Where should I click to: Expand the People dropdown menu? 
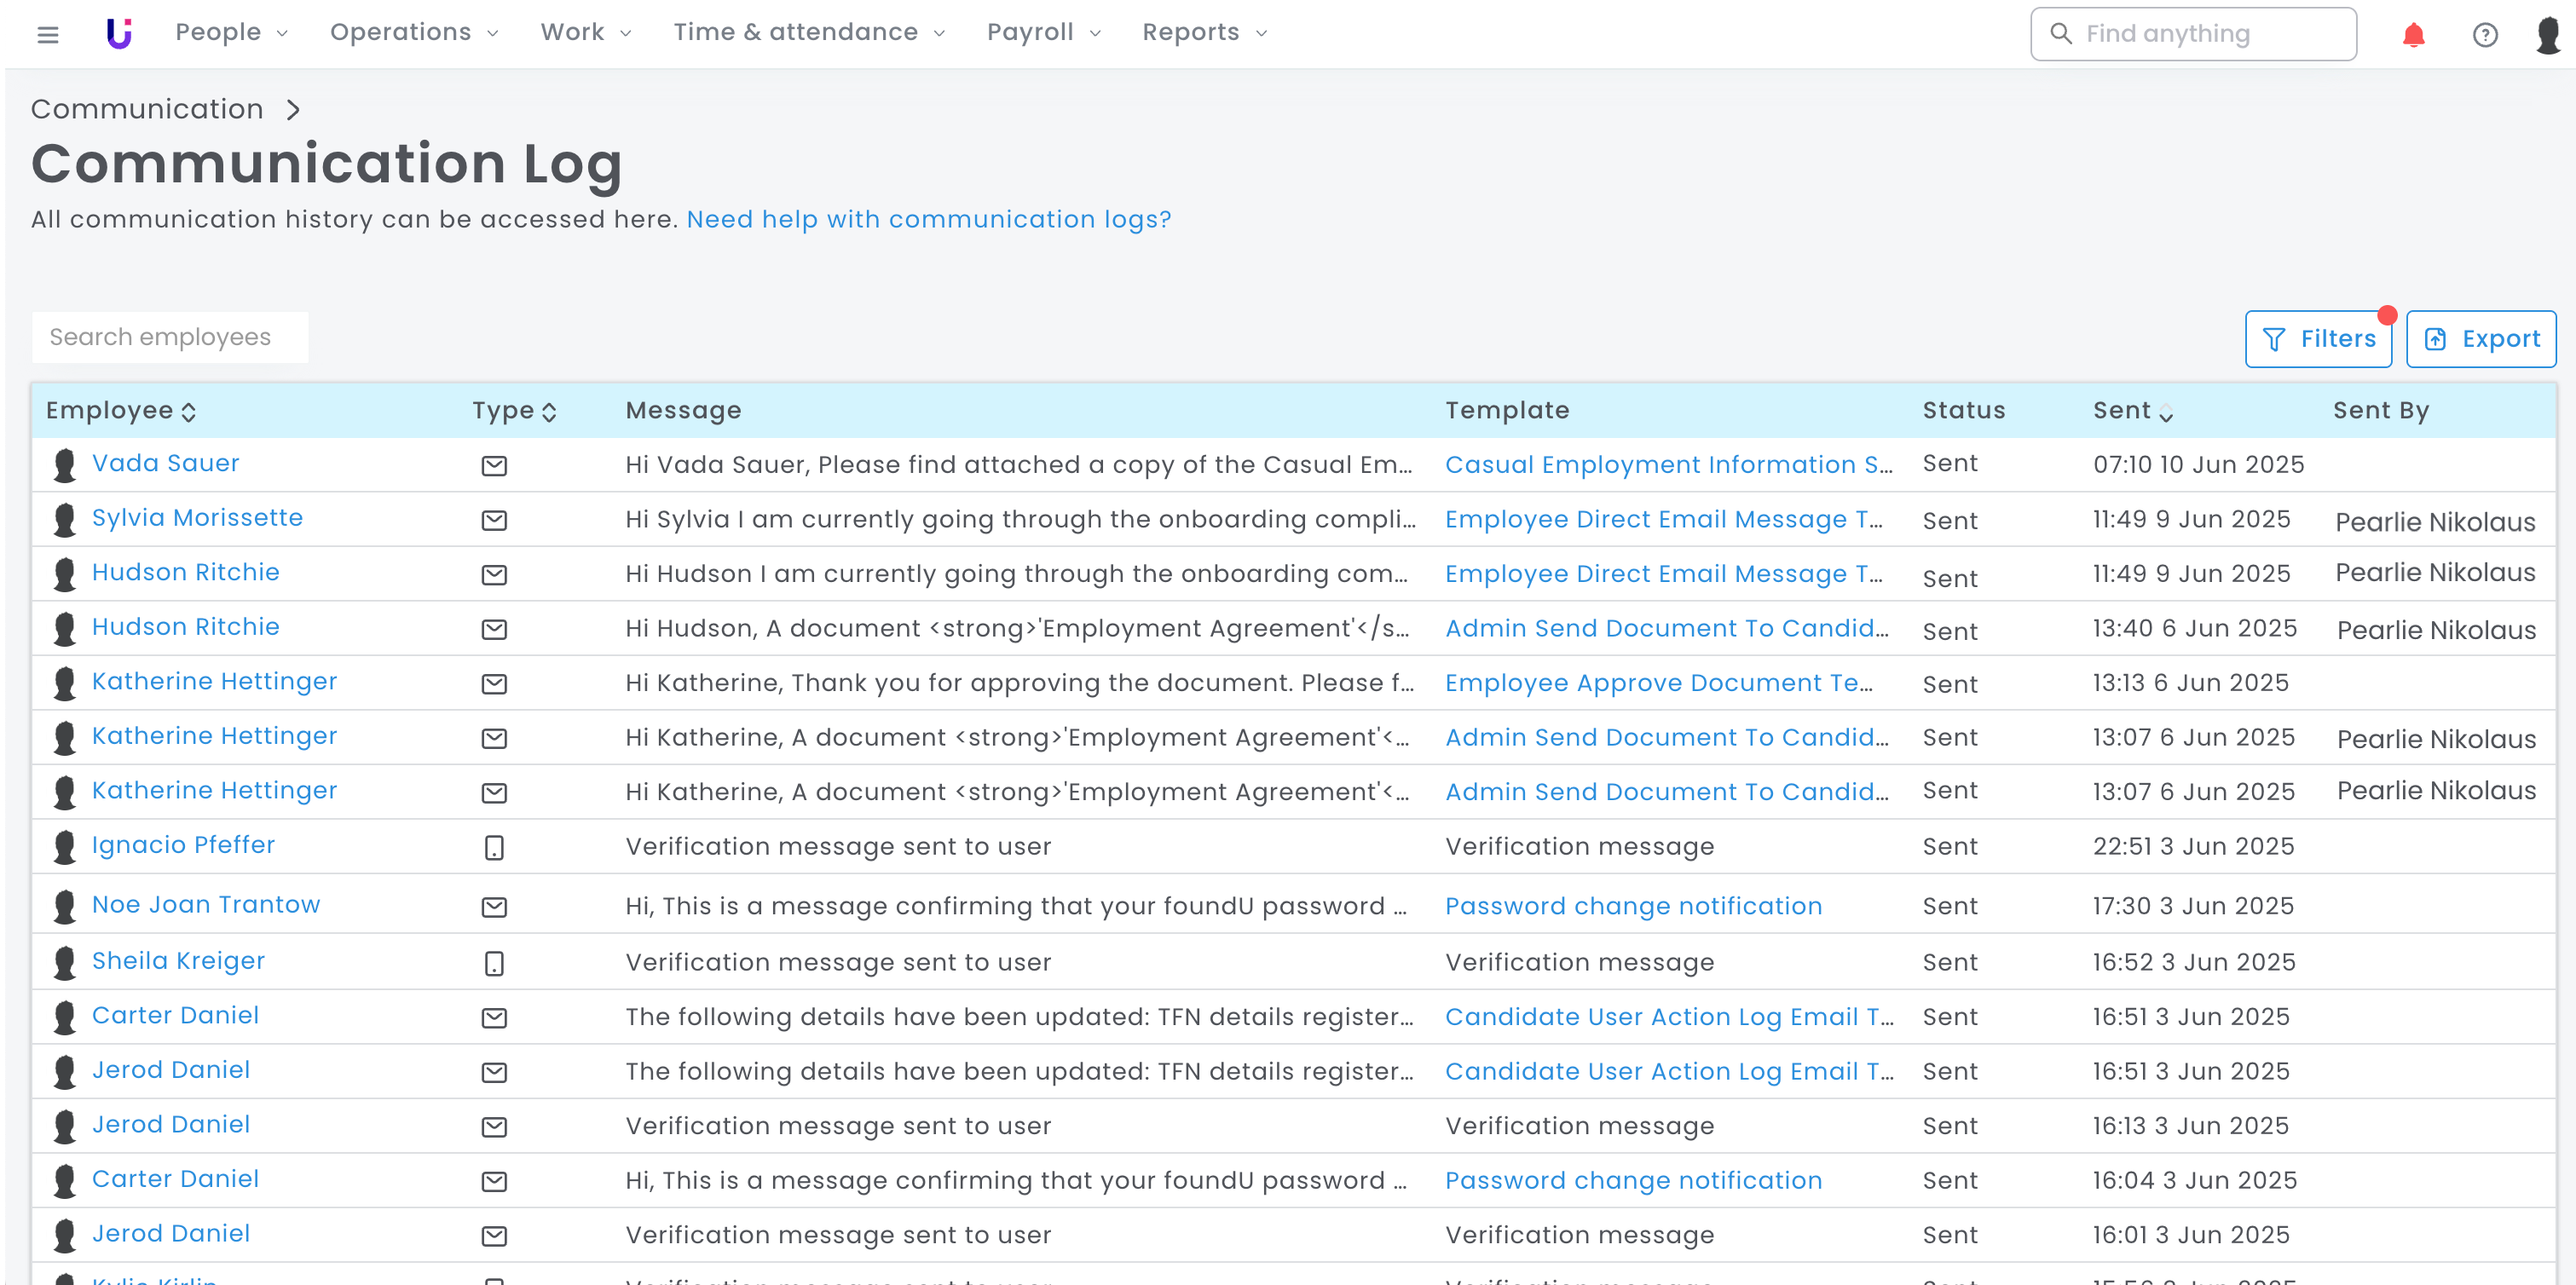click(x=231, y=33)
